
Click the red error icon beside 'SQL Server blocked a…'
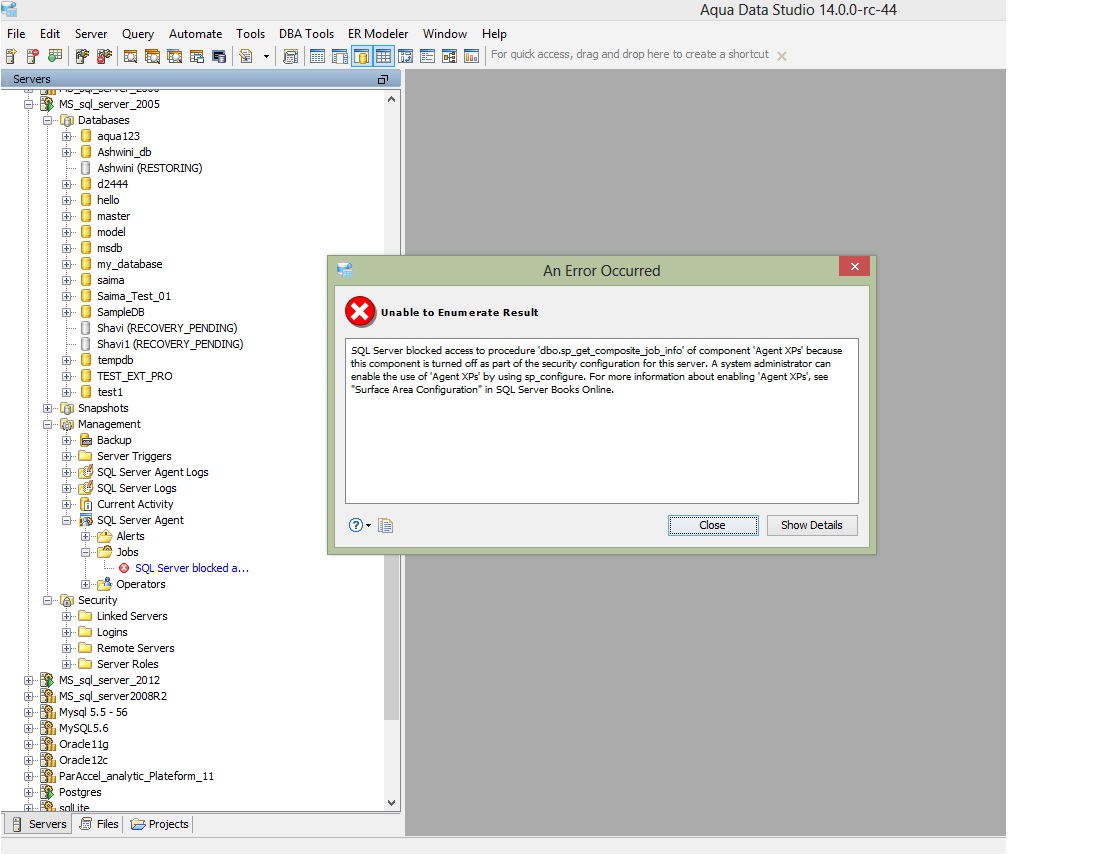click(x=124, y=568)
